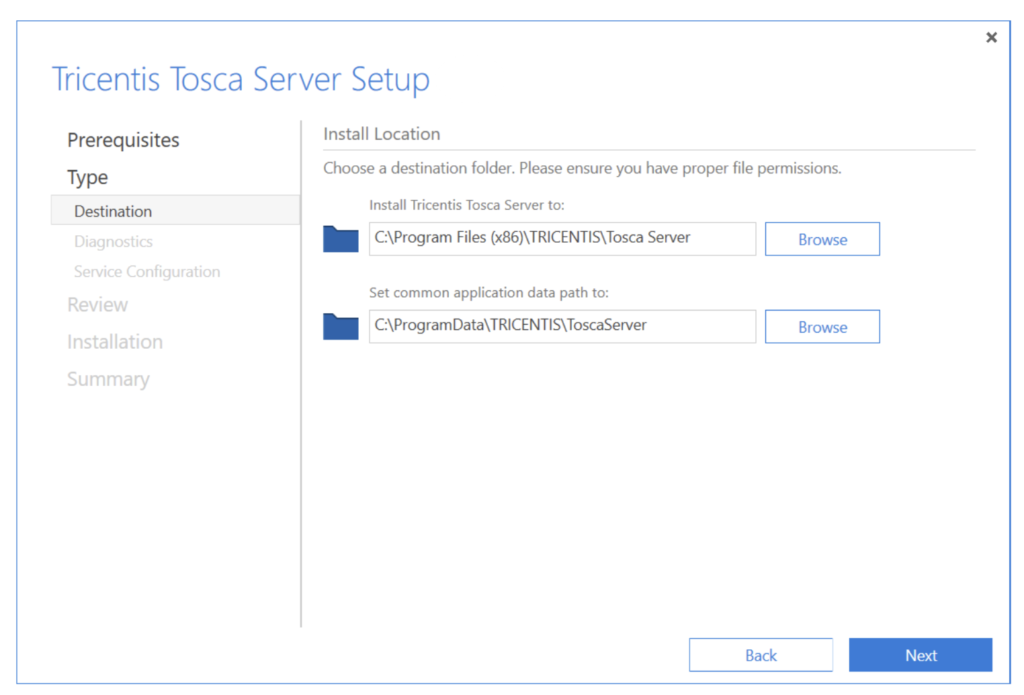This screenshot has height=695, width=1024.
Task: Browse for Tosca Server install folder
Action: click(x=822, y=239)
